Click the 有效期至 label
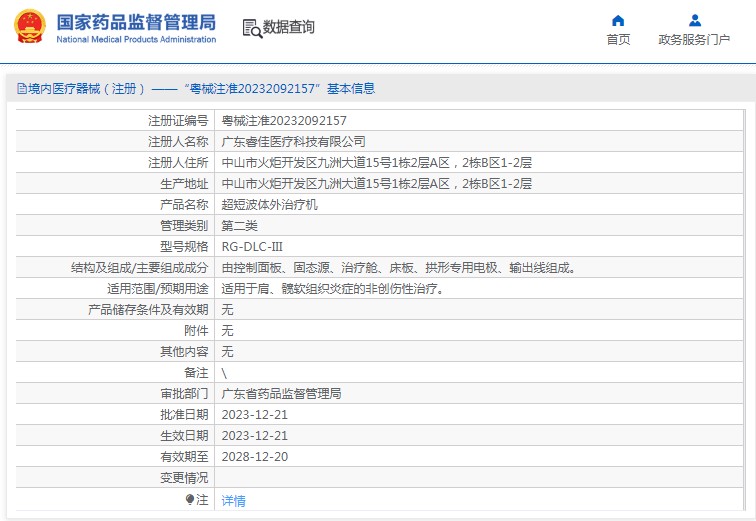This screenshot has height=521, width=756. point(184,457)
